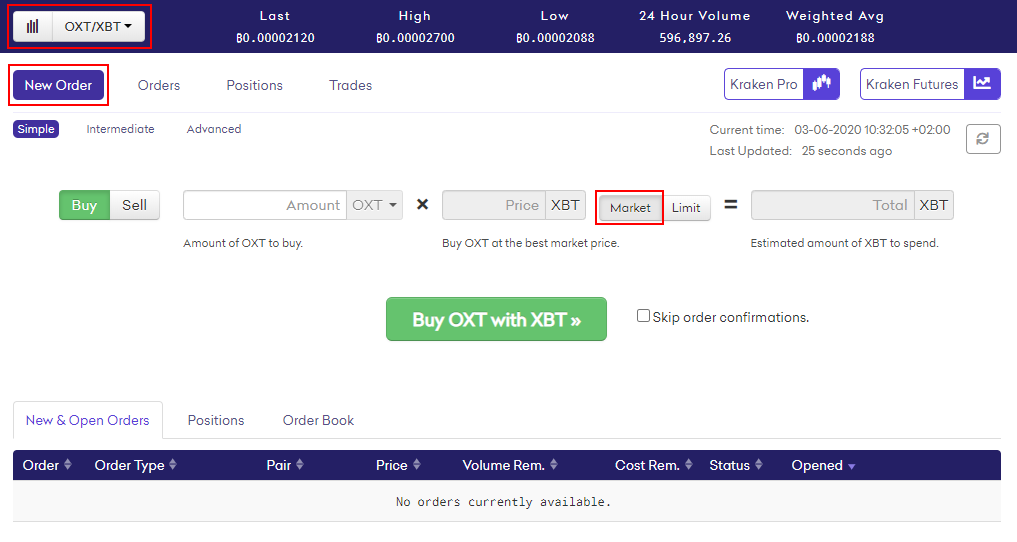1017x542 pixels.
Task: Click the chart bars icon beside OXT/XBT
Action: click(33, 27)
